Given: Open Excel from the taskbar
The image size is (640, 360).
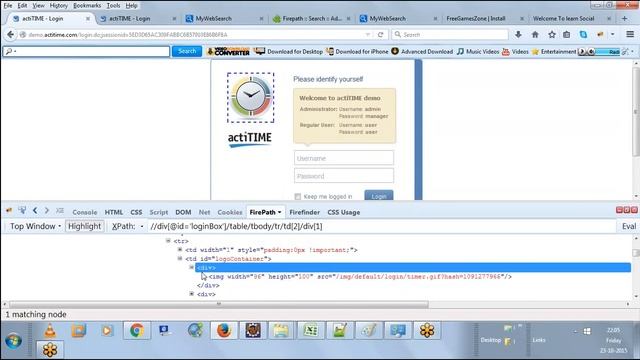Looking at the screenshot, I should pyautogui.click(x=311, y=331).
